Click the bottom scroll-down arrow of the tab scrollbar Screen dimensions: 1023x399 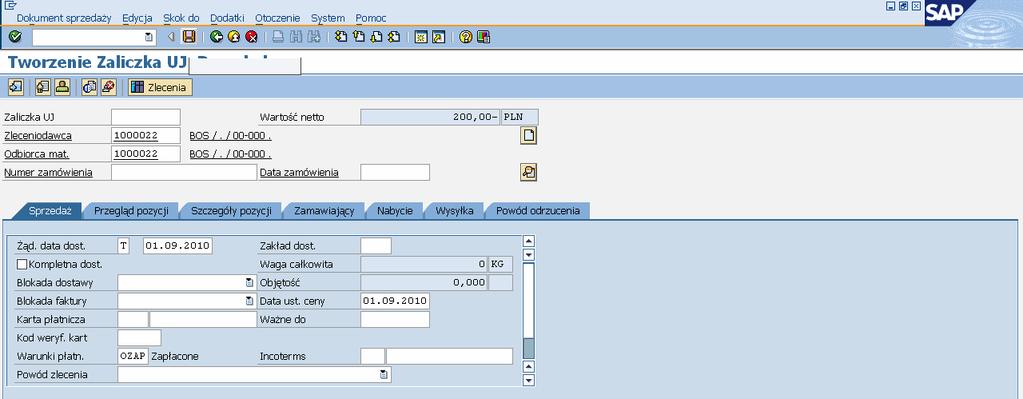click(x=528, y=381)
